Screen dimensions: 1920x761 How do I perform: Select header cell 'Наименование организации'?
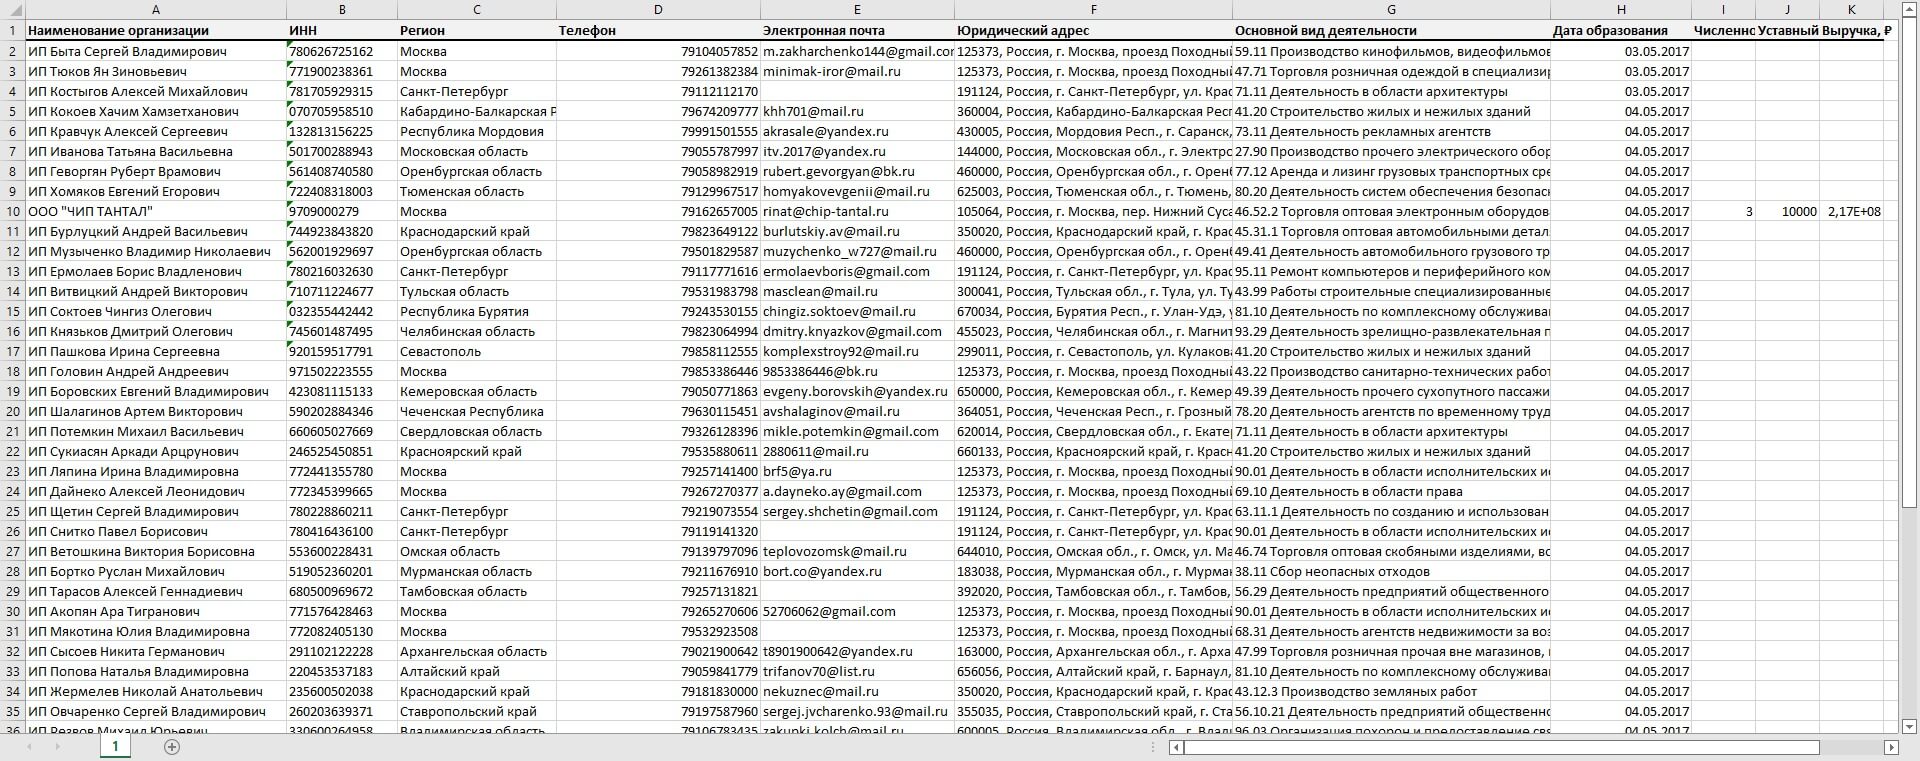[x=155, y=31]
